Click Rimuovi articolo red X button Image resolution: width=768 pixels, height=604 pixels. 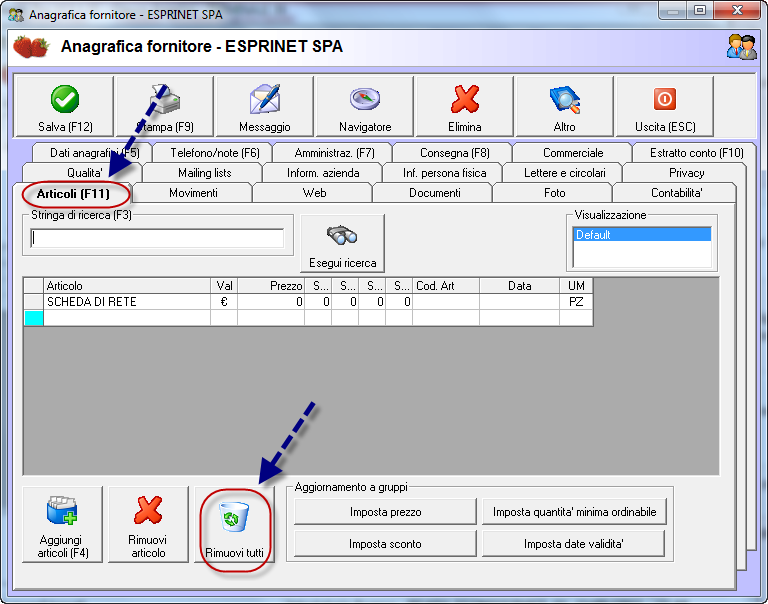(148, 524)
